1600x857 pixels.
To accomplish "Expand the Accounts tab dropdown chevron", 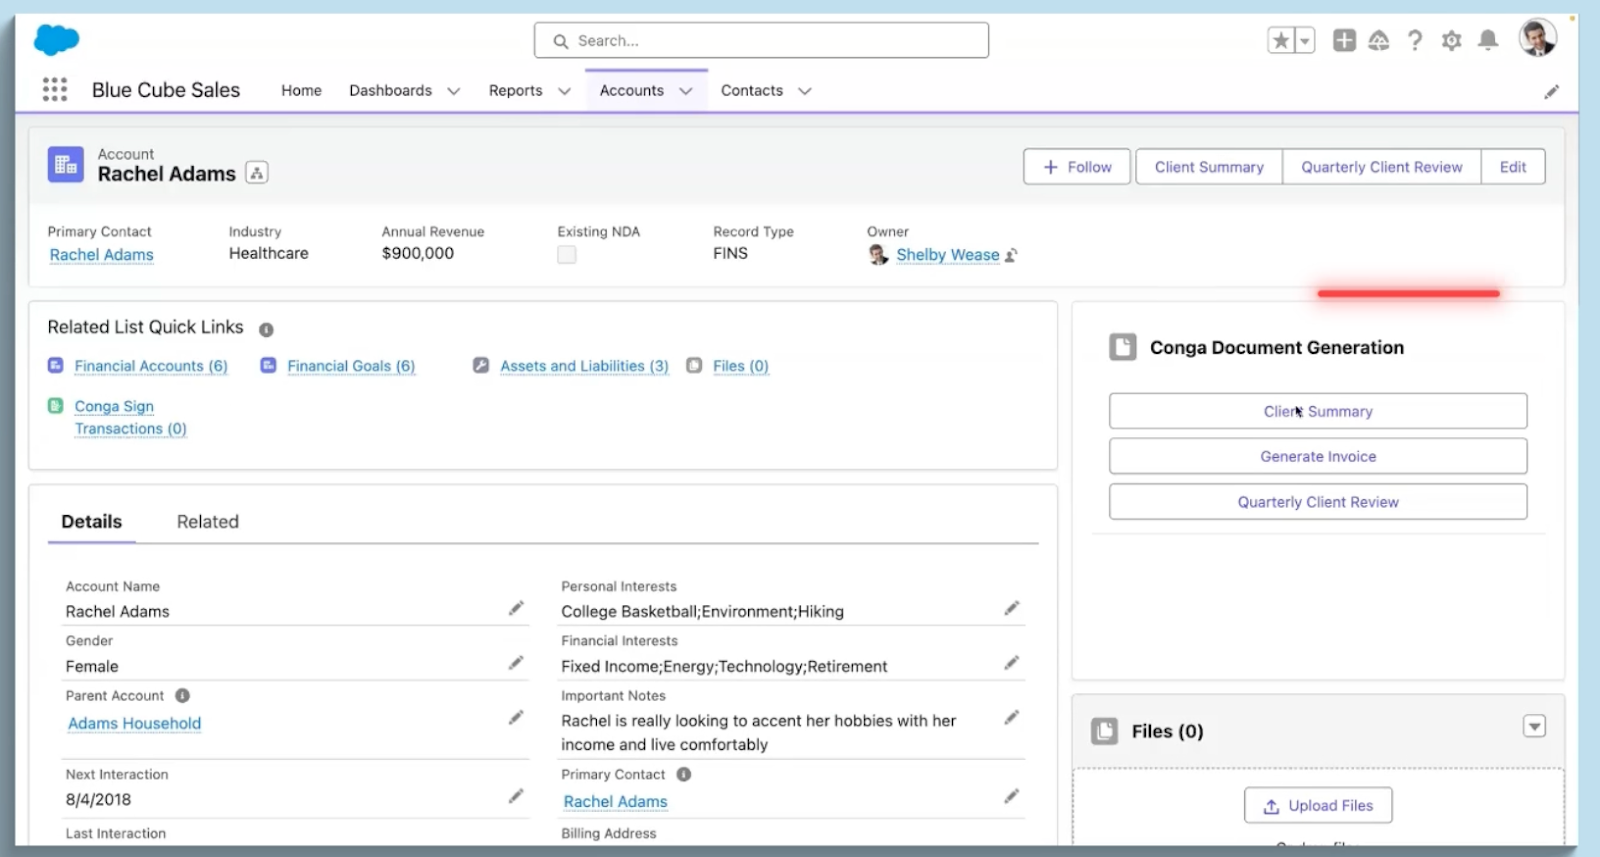I will tap(686, 91).
